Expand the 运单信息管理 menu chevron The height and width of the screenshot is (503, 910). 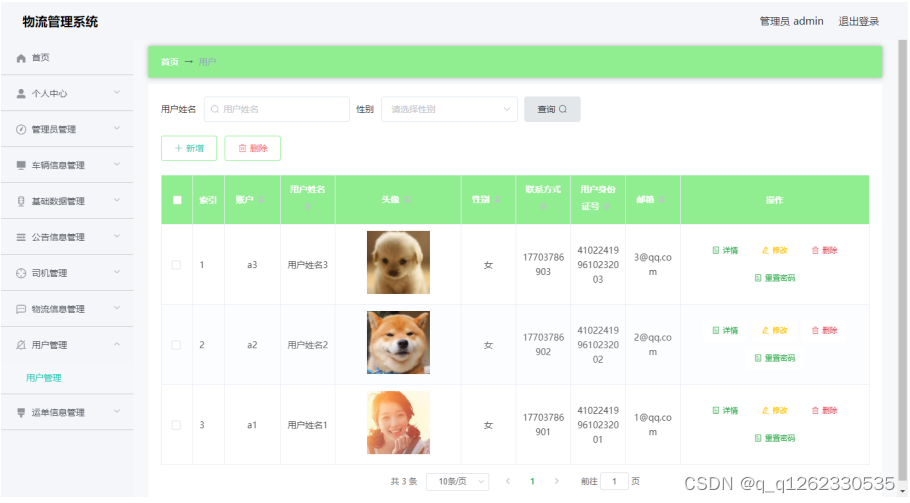pos(117,412)
